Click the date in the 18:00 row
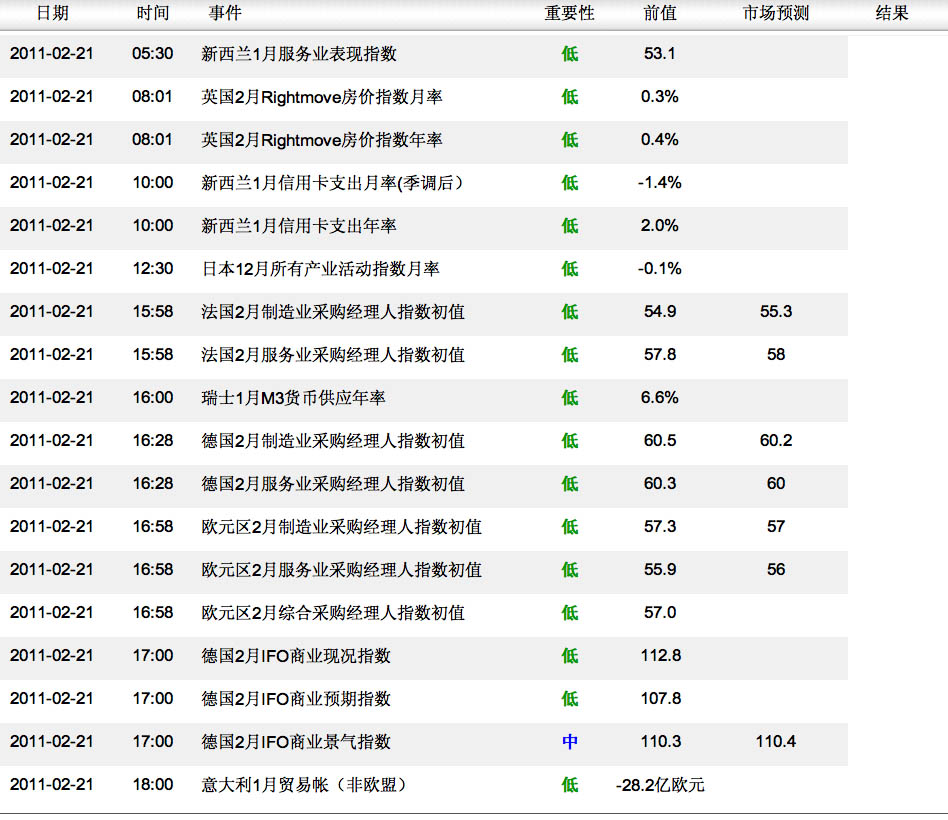The width and height of the screenshot is (948, 820). (x=51, y=784)
